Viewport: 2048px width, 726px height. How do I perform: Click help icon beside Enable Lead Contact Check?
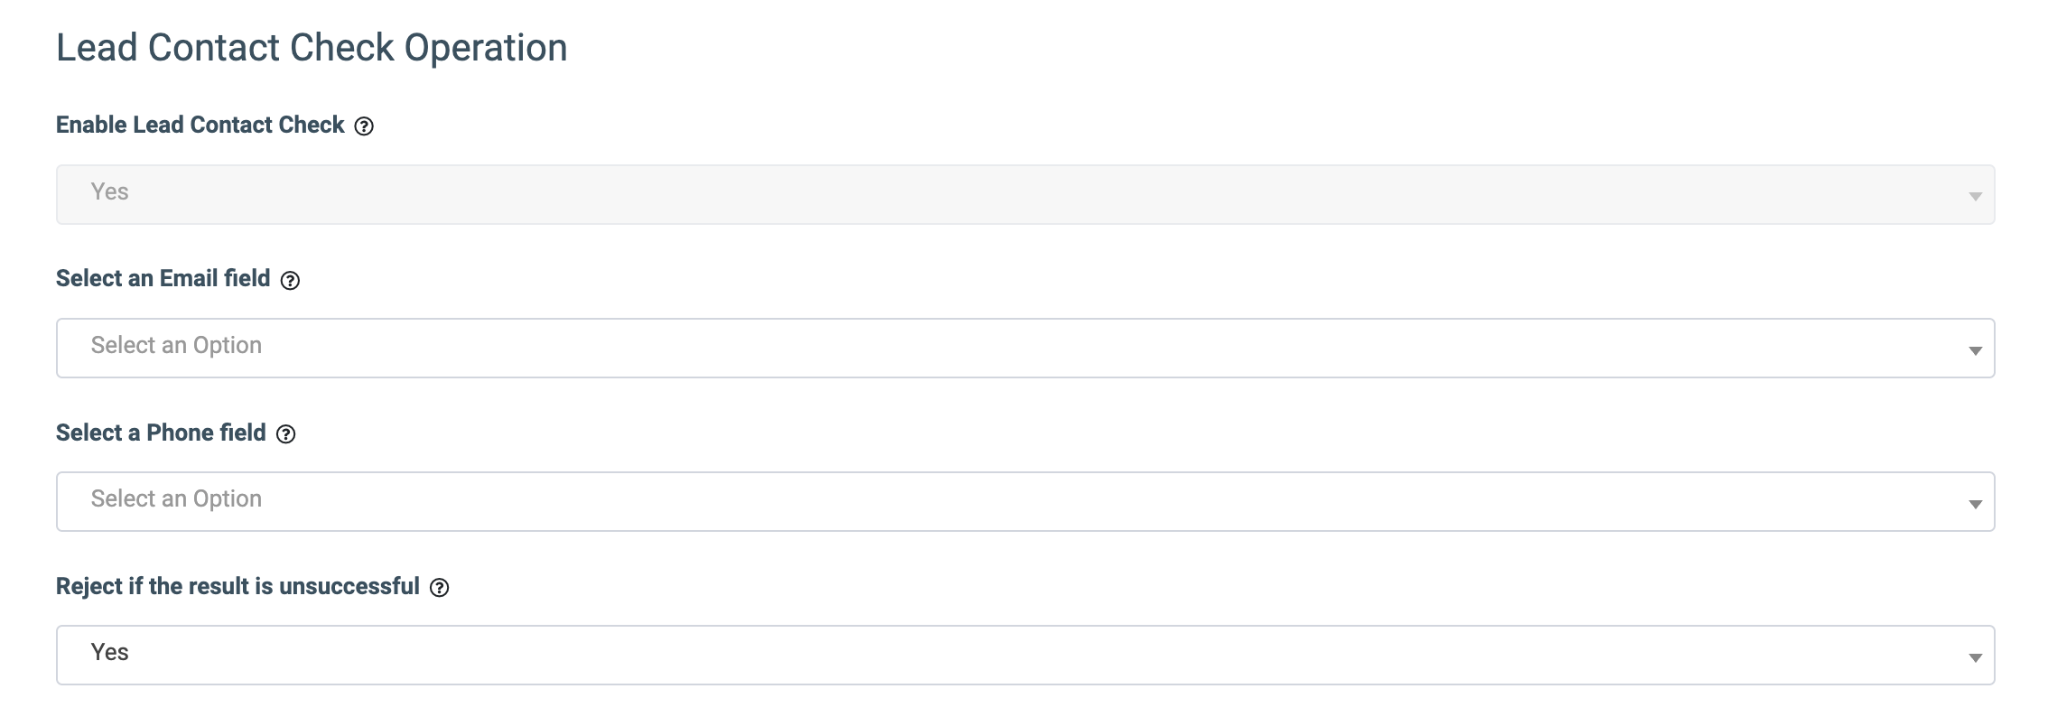364,126
